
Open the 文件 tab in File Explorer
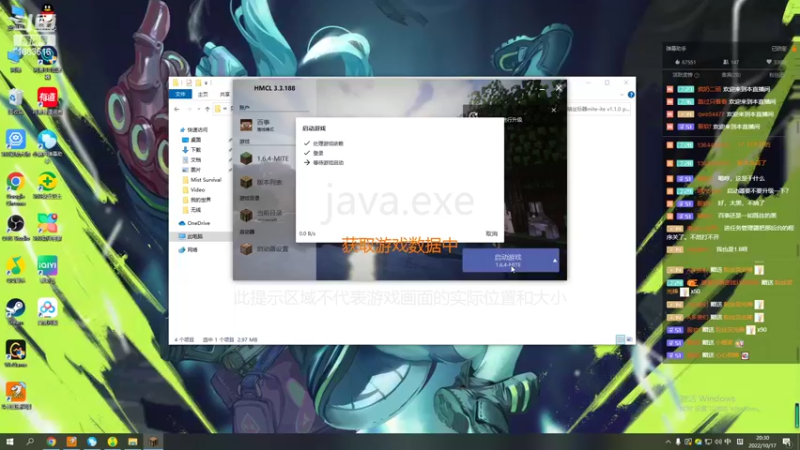(181, 94)
